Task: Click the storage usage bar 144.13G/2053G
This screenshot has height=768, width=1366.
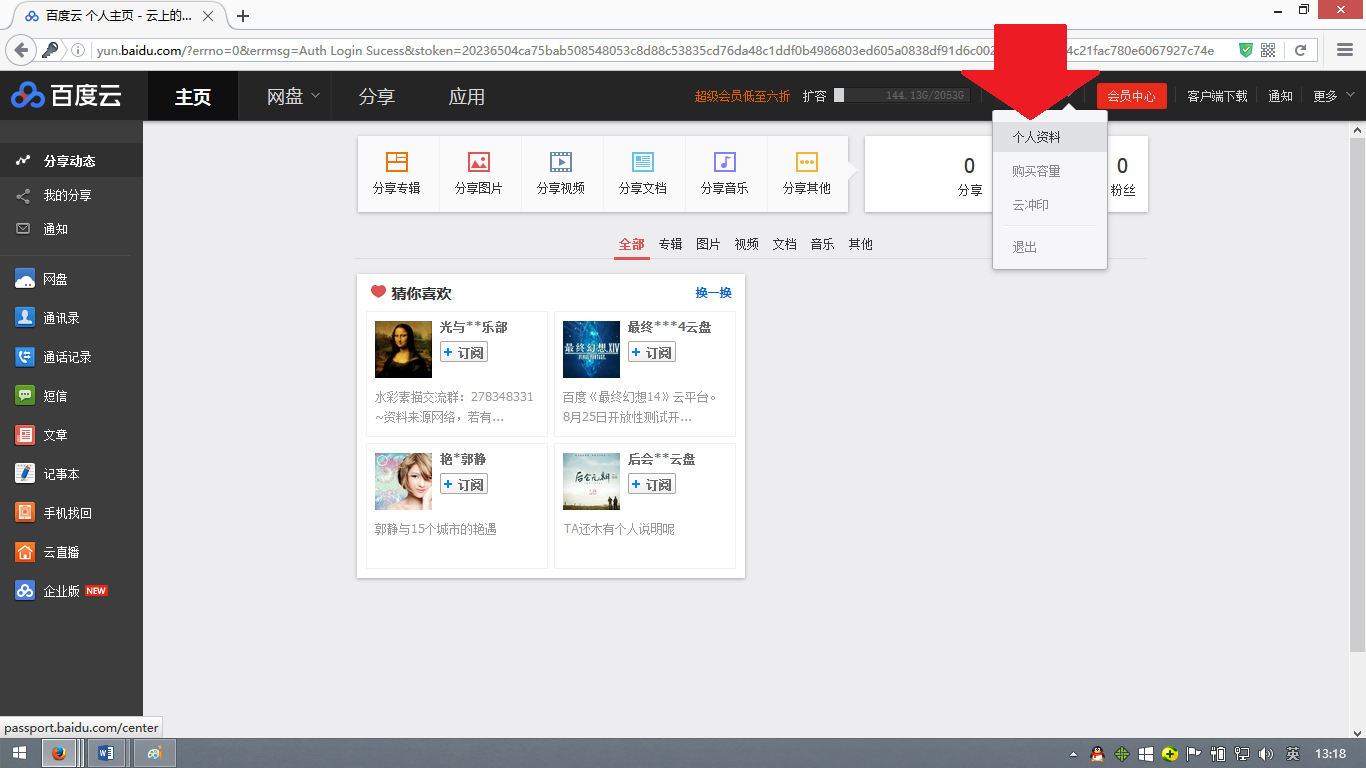Action: coord(902,95)
